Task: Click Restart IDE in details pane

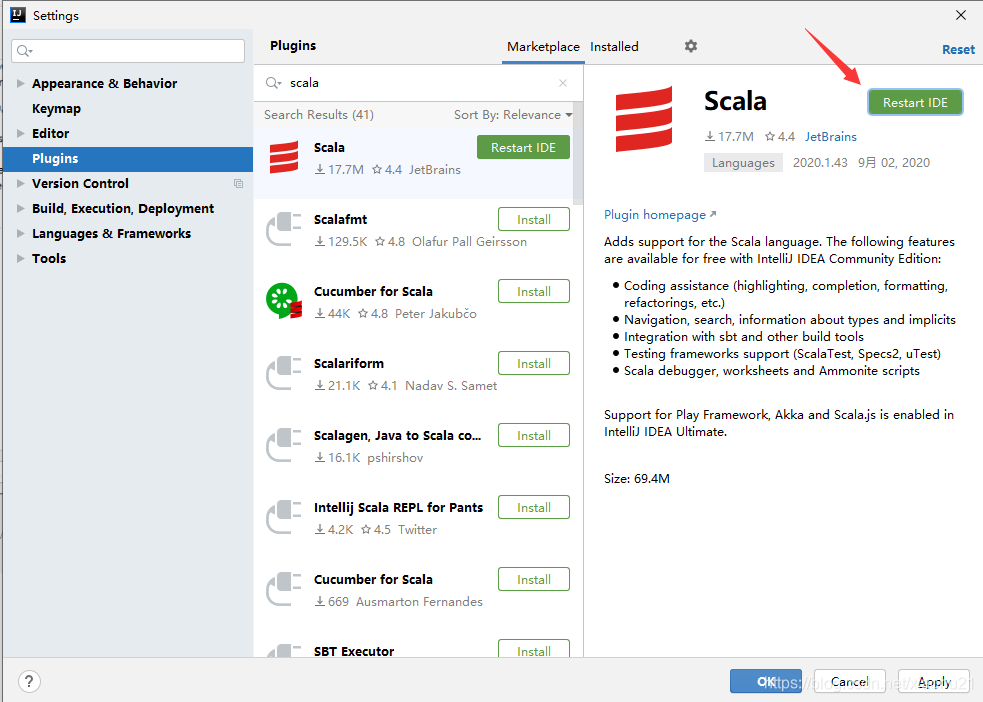Action: 915,102
